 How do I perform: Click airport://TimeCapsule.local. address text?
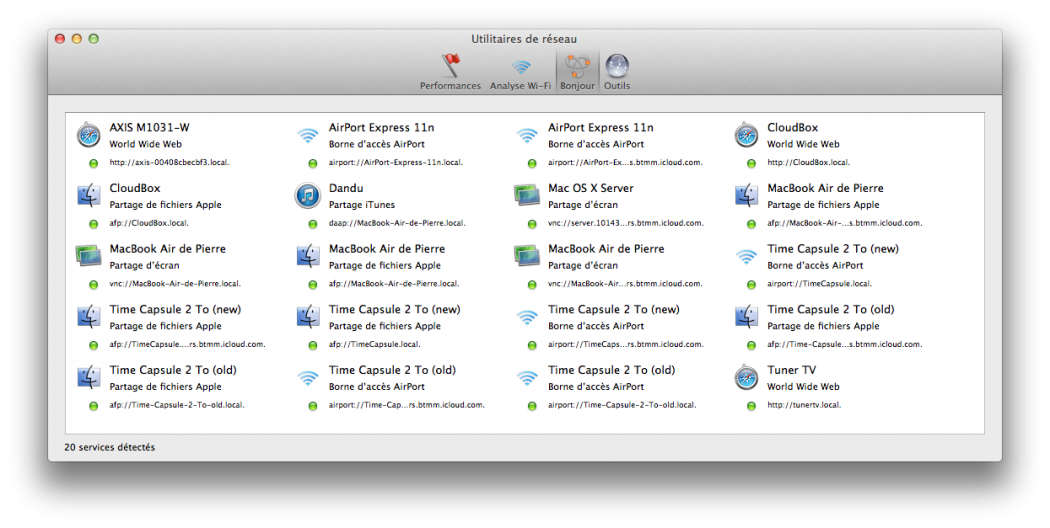pyautogui.click(x=819, y=284)
